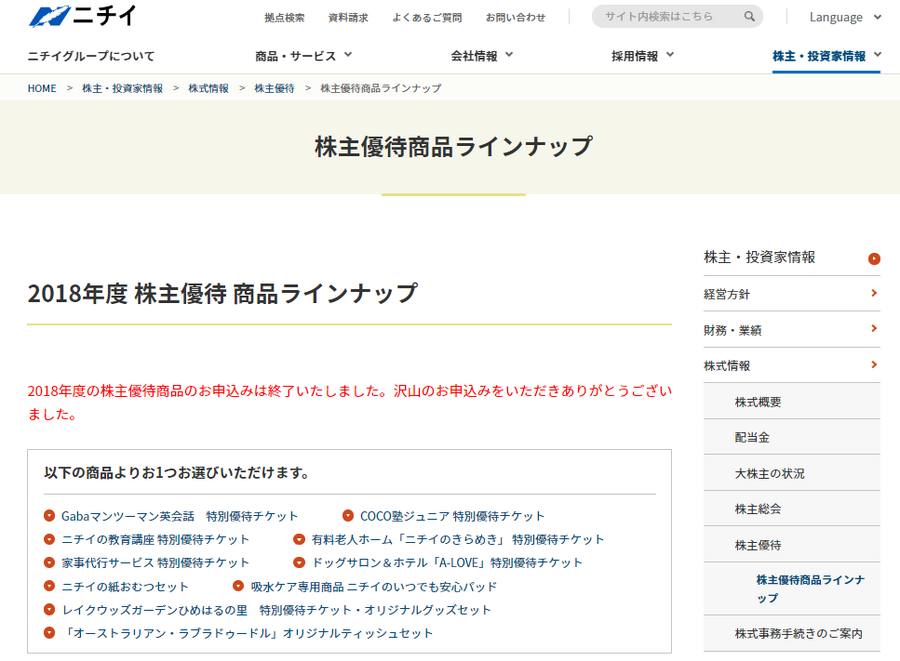
Task: Open 配当金 sidebar sub-item
Action: [x=792, y=437]
